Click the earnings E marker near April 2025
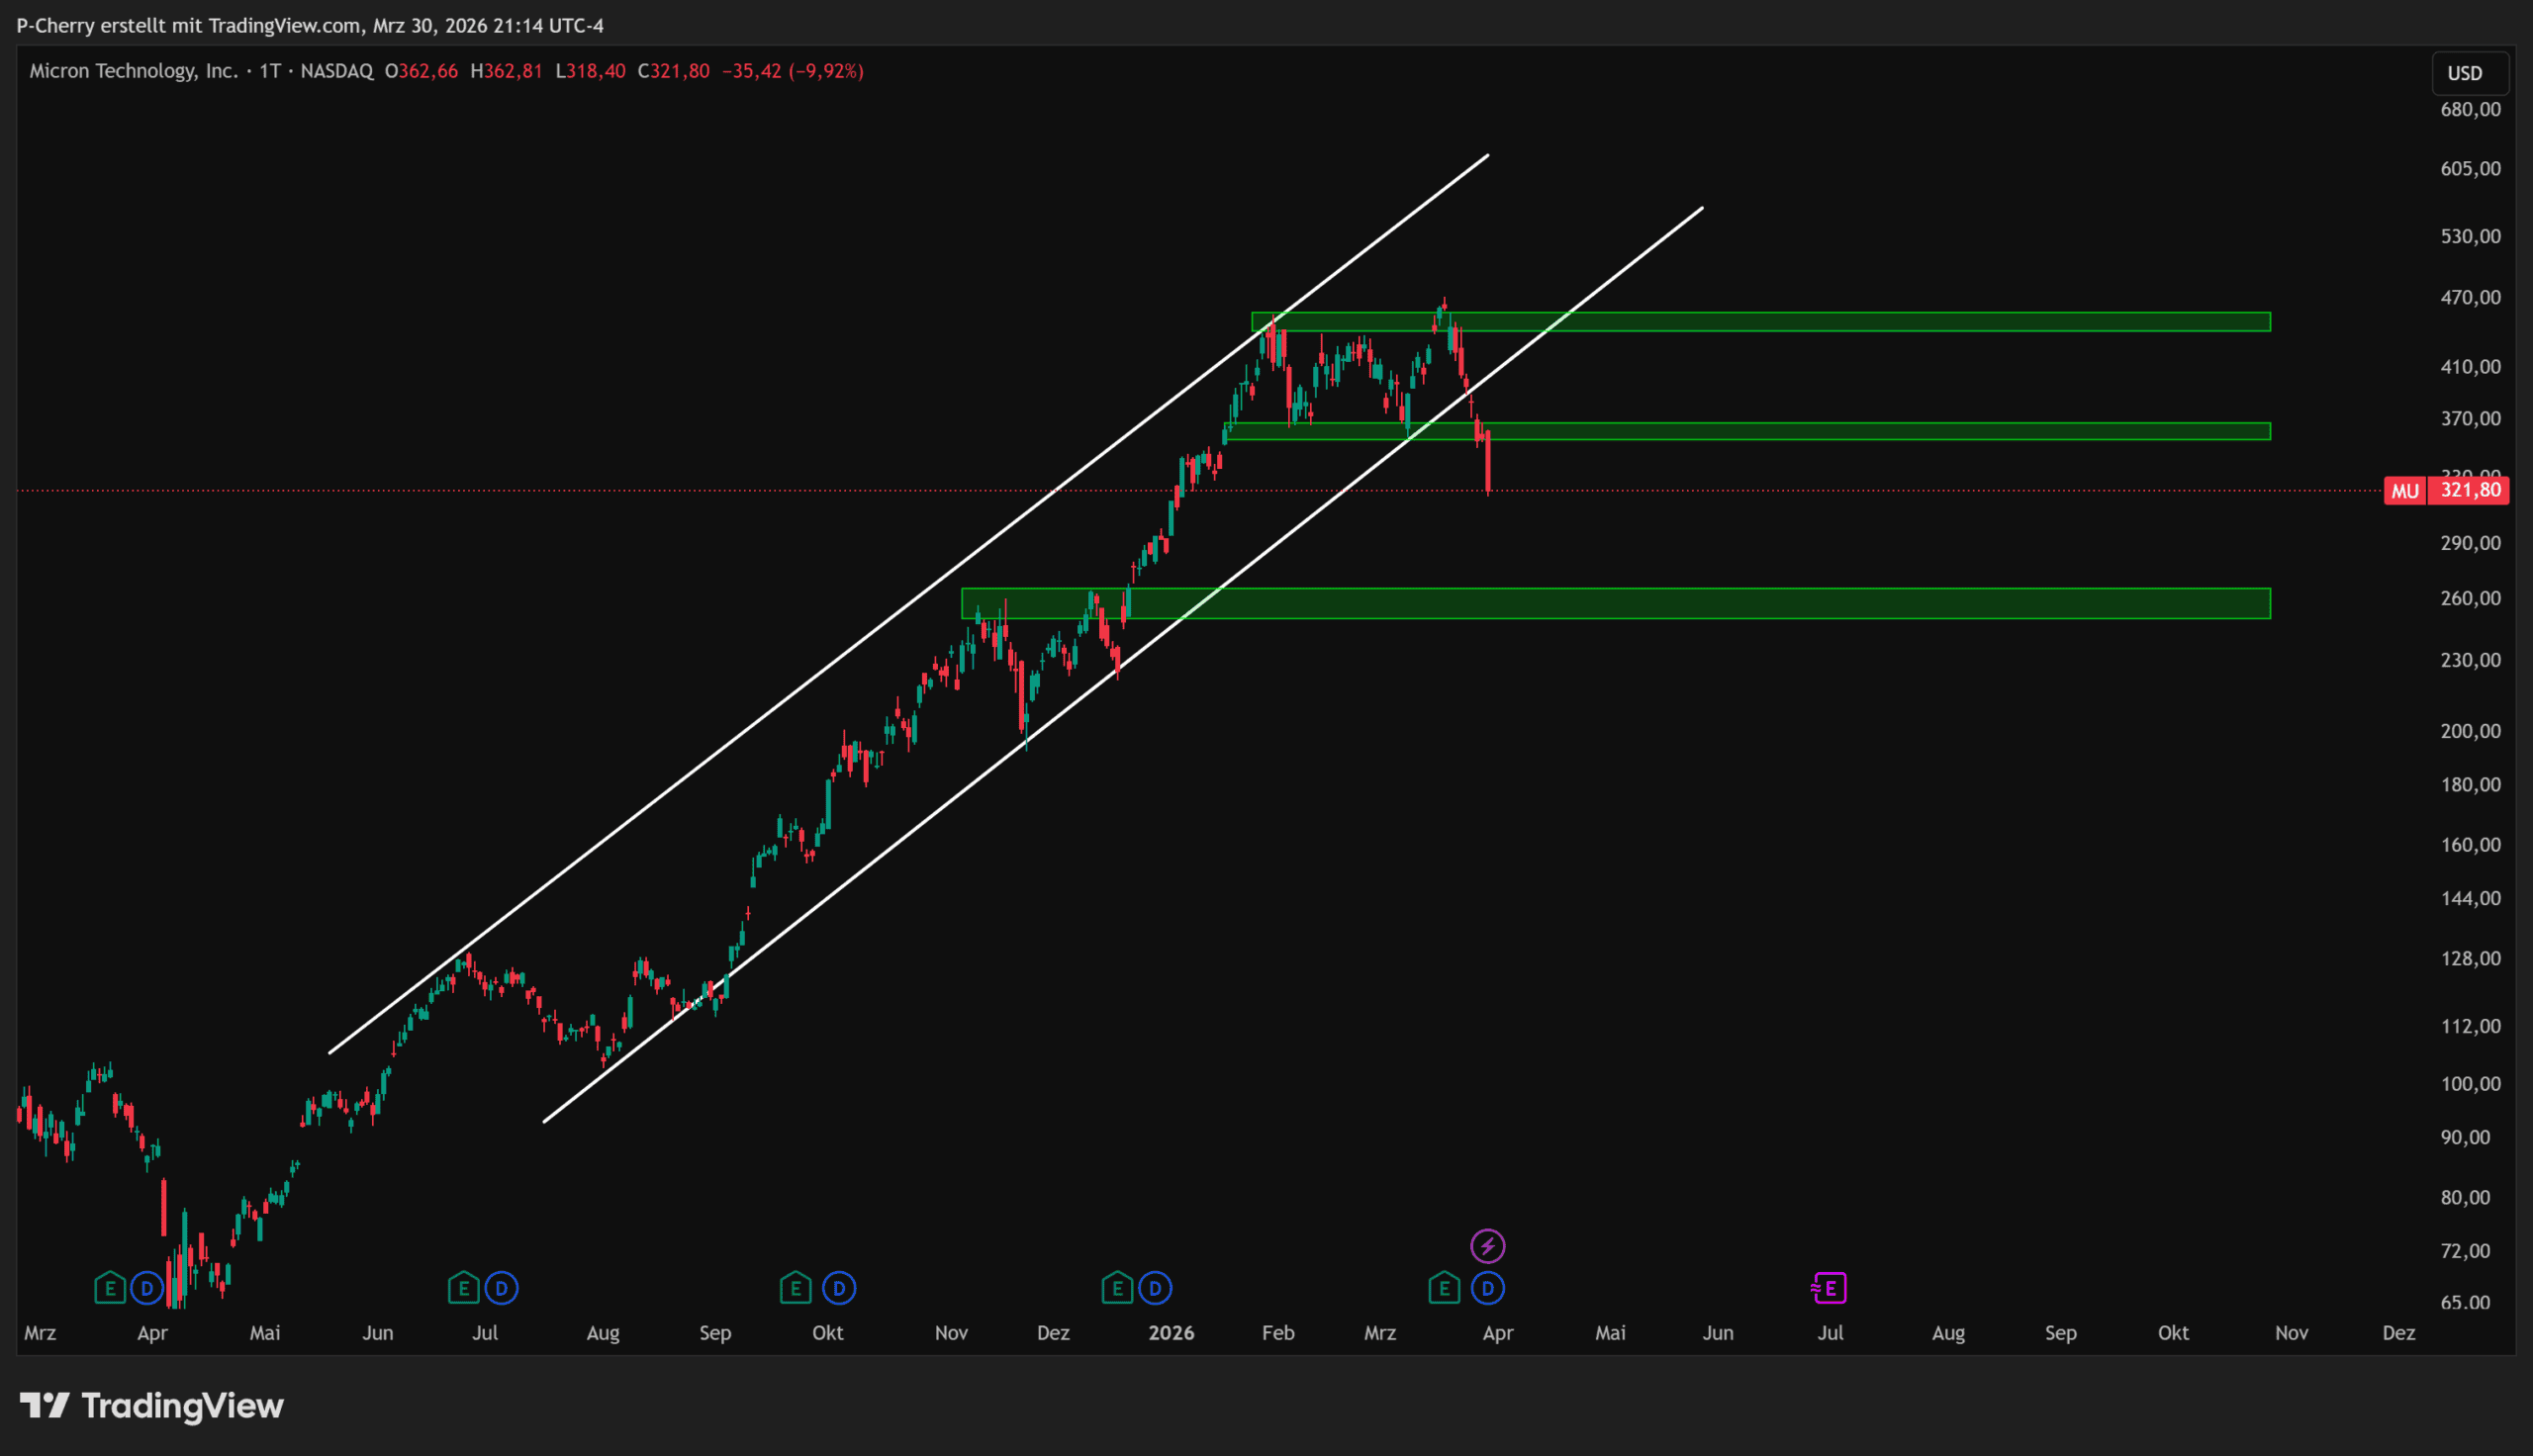The width and height of the screenshot is (2533, 1456). [110, 1288]
